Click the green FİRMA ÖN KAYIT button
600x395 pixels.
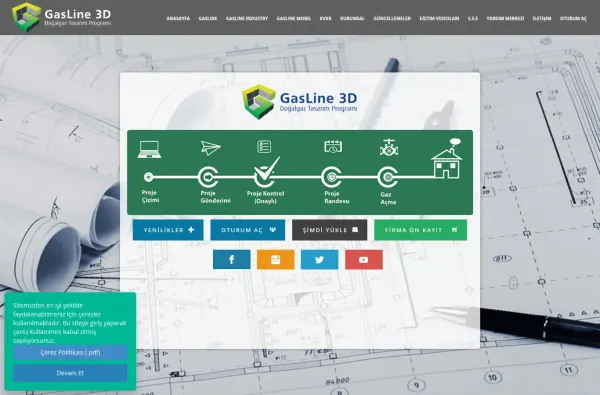click(x=421, y=230)
